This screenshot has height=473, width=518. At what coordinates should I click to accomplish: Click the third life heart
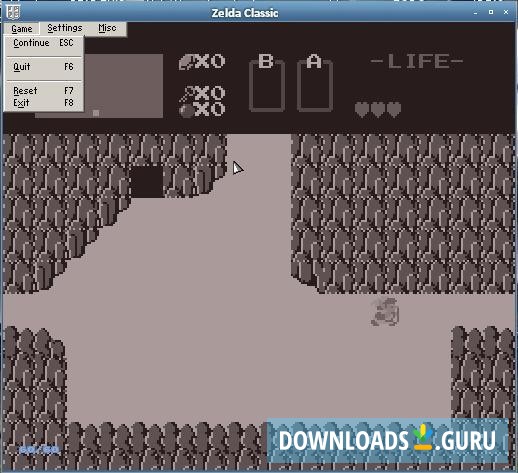(394, 109)
